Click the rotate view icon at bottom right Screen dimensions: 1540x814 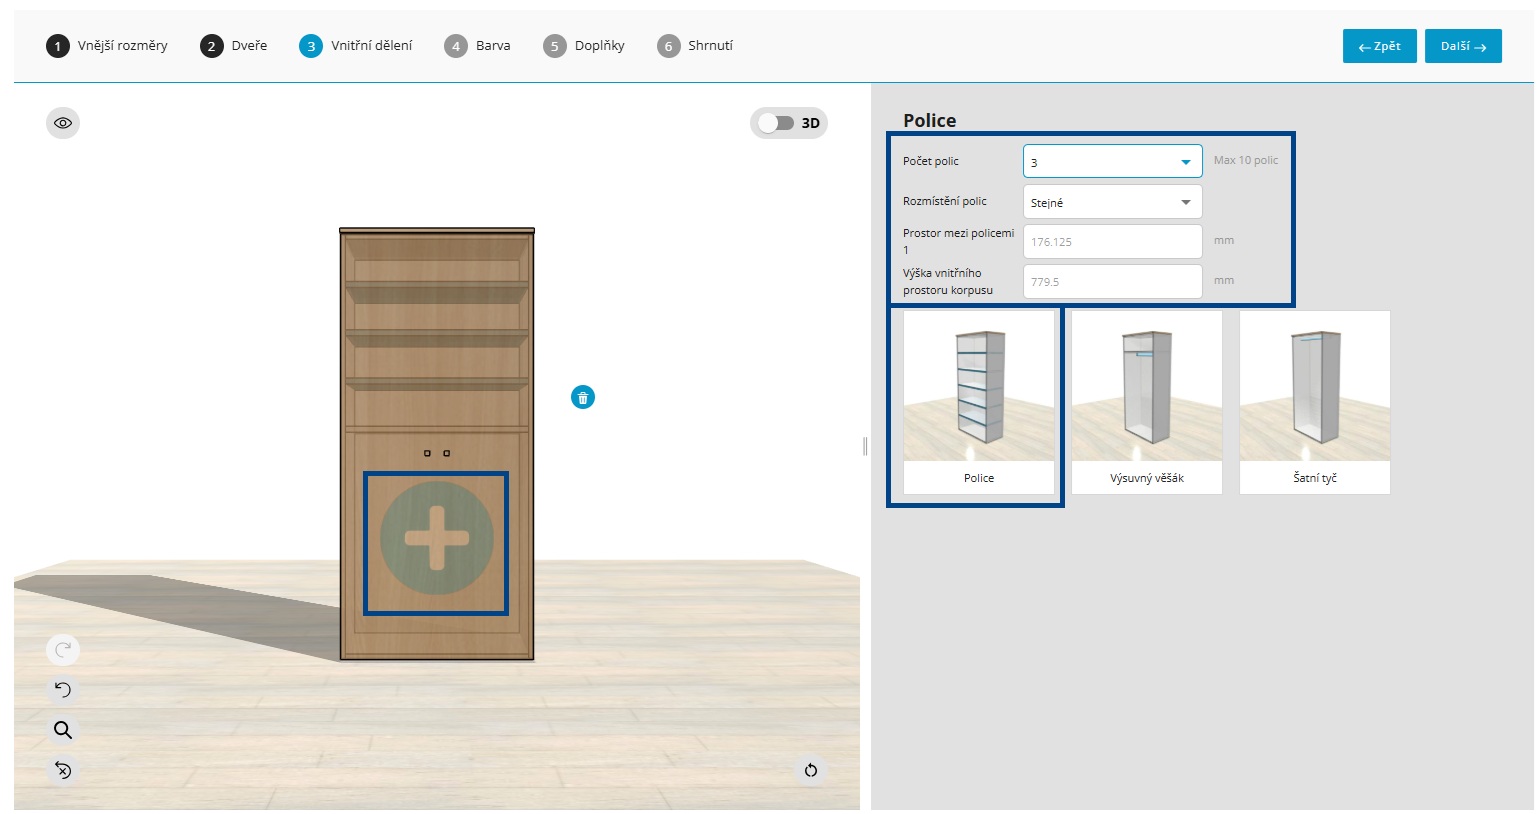point(811,770)
